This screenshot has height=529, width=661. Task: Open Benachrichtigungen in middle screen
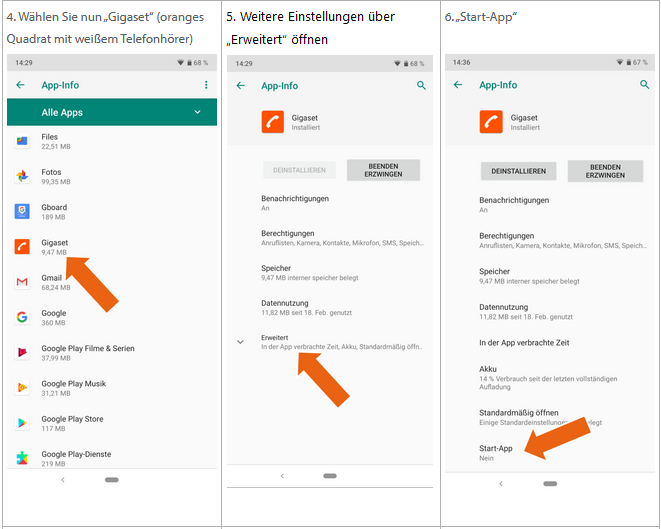pos(330,203)
